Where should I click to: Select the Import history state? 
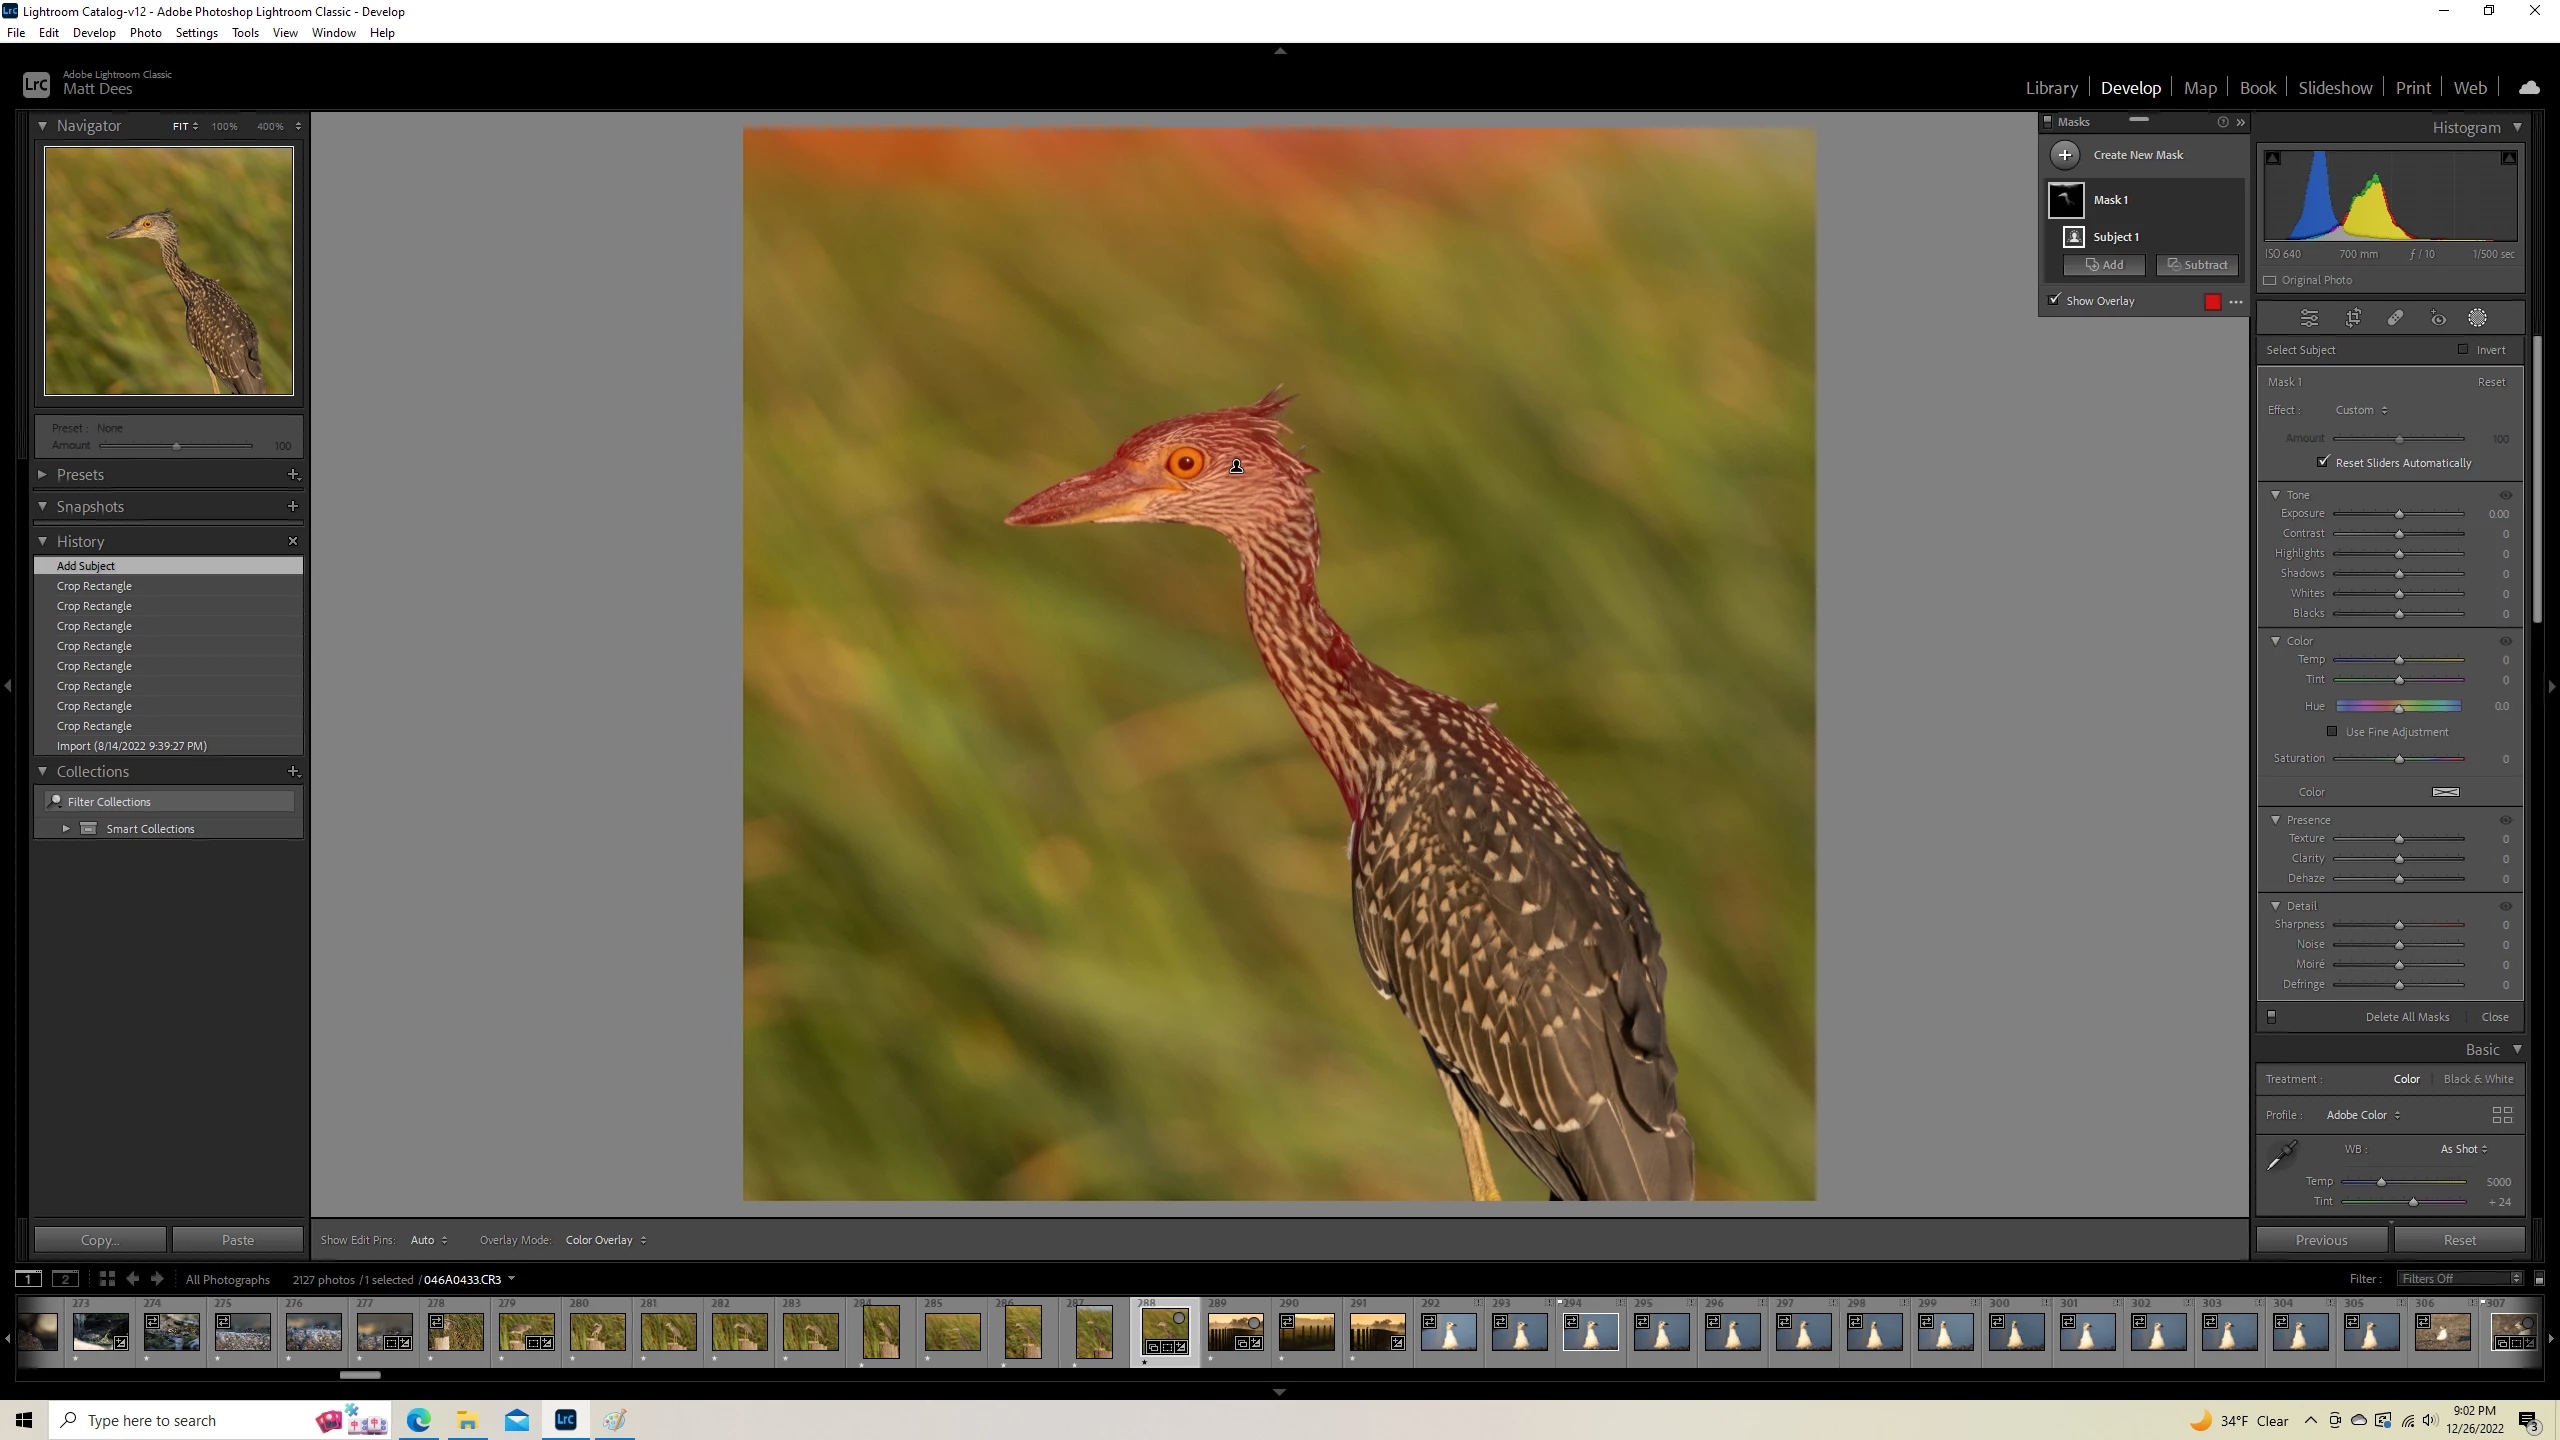(131, 746)
